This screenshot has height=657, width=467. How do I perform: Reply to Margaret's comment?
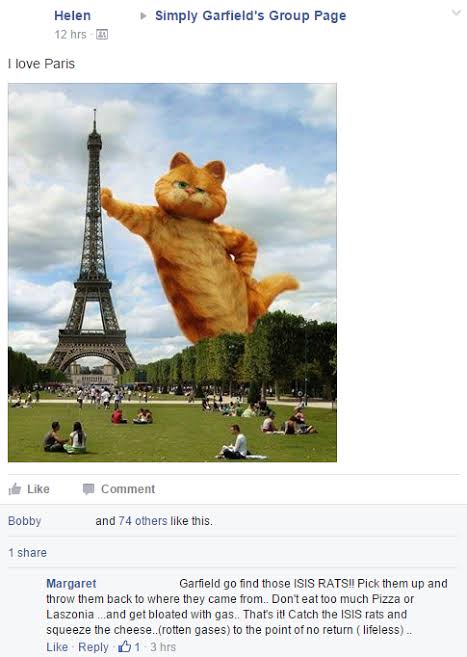point(93,647)
